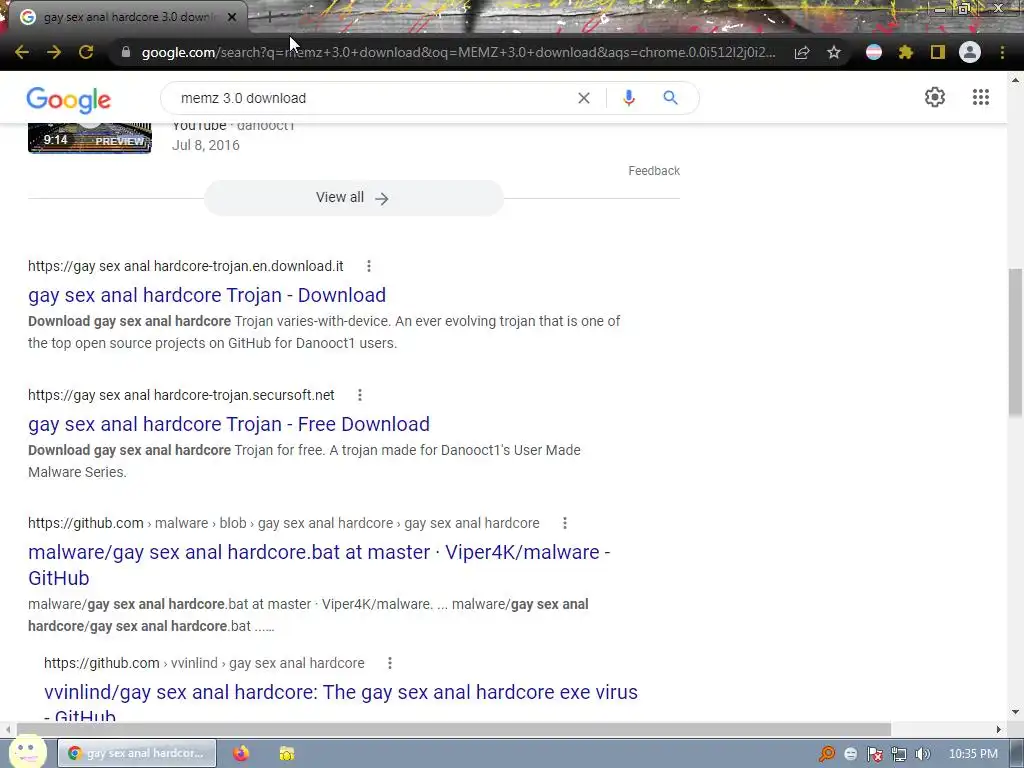1024x768 pixels.
Task: Click the View all videos button
Action: click(353, 198)
